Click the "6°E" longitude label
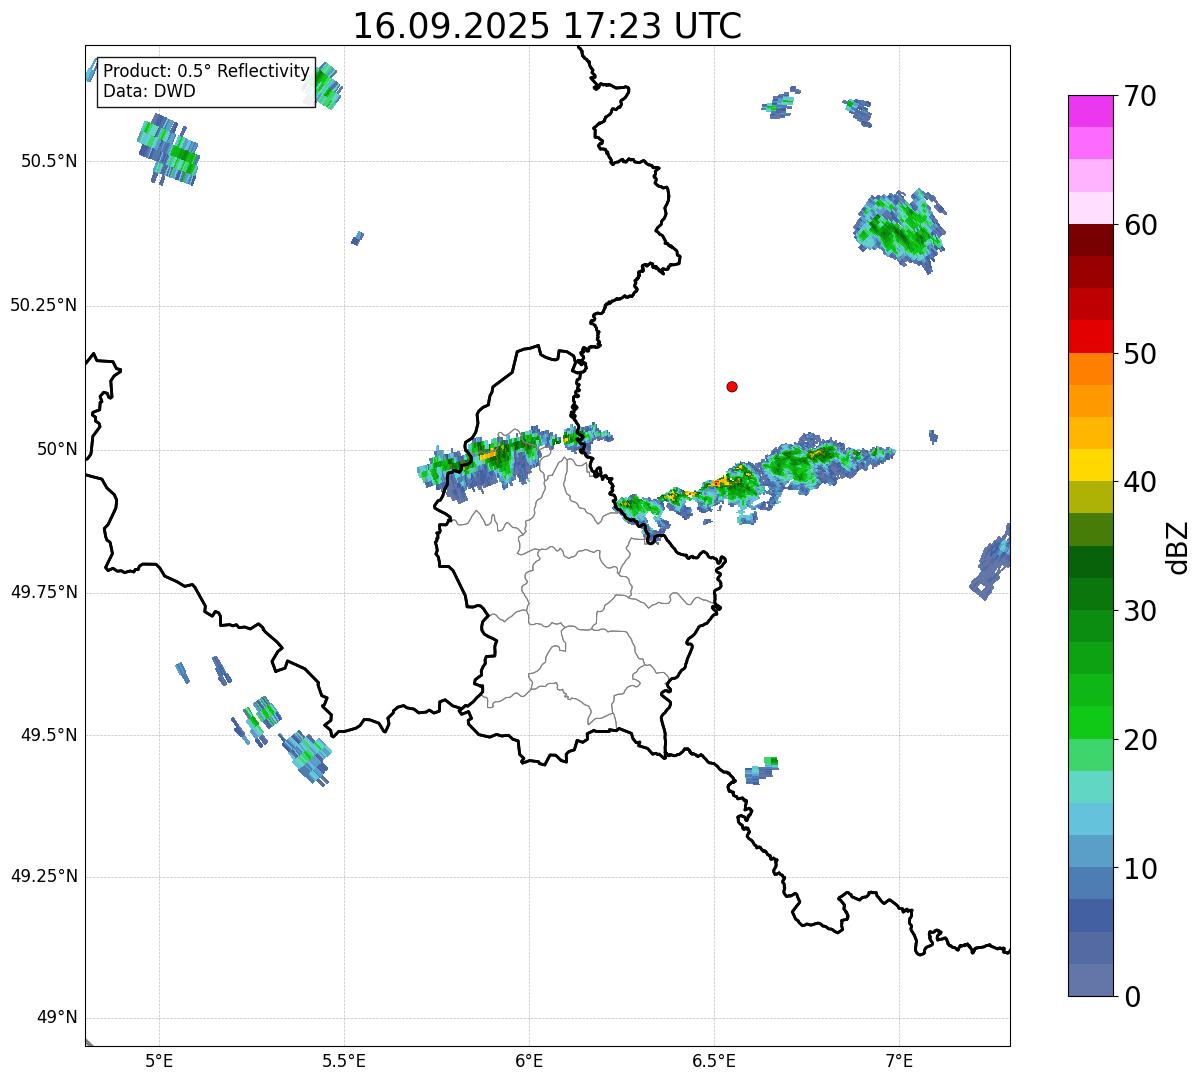Image resolution: width=1202 pixels, height=1081 pixels. (x=529, y=1061)
